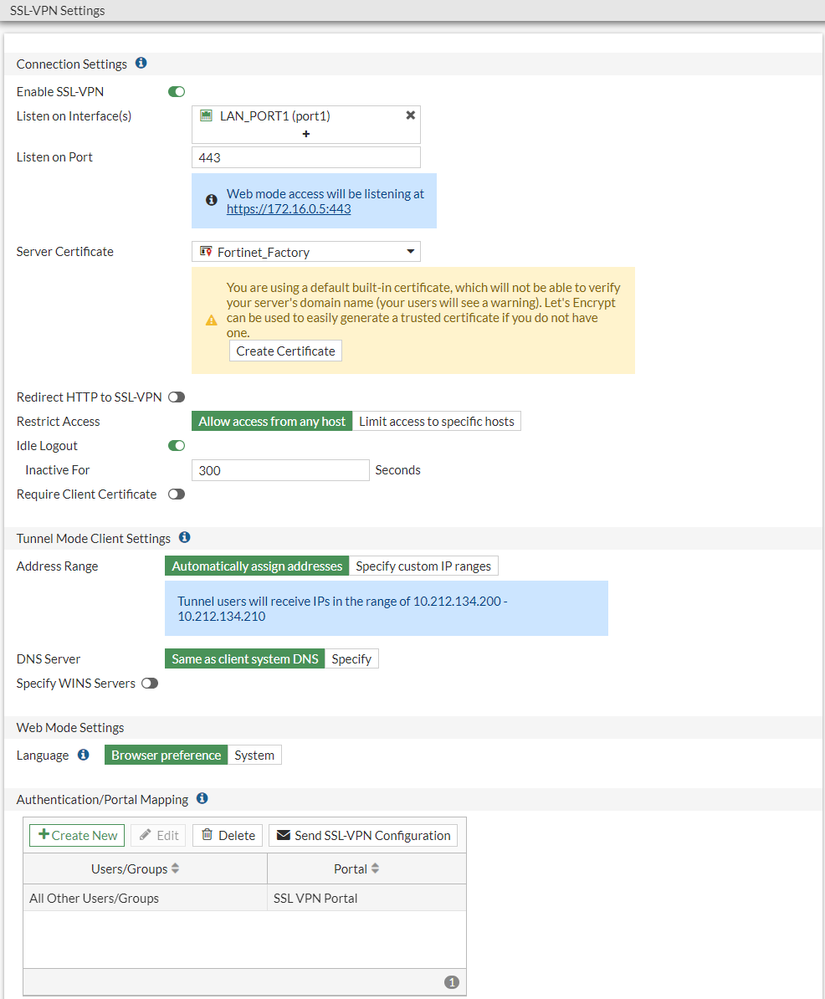Enable Redirect HTTP to SSL-VPN toggle
The height and width of the screenshot is (999, 825).
coord(177,397)
